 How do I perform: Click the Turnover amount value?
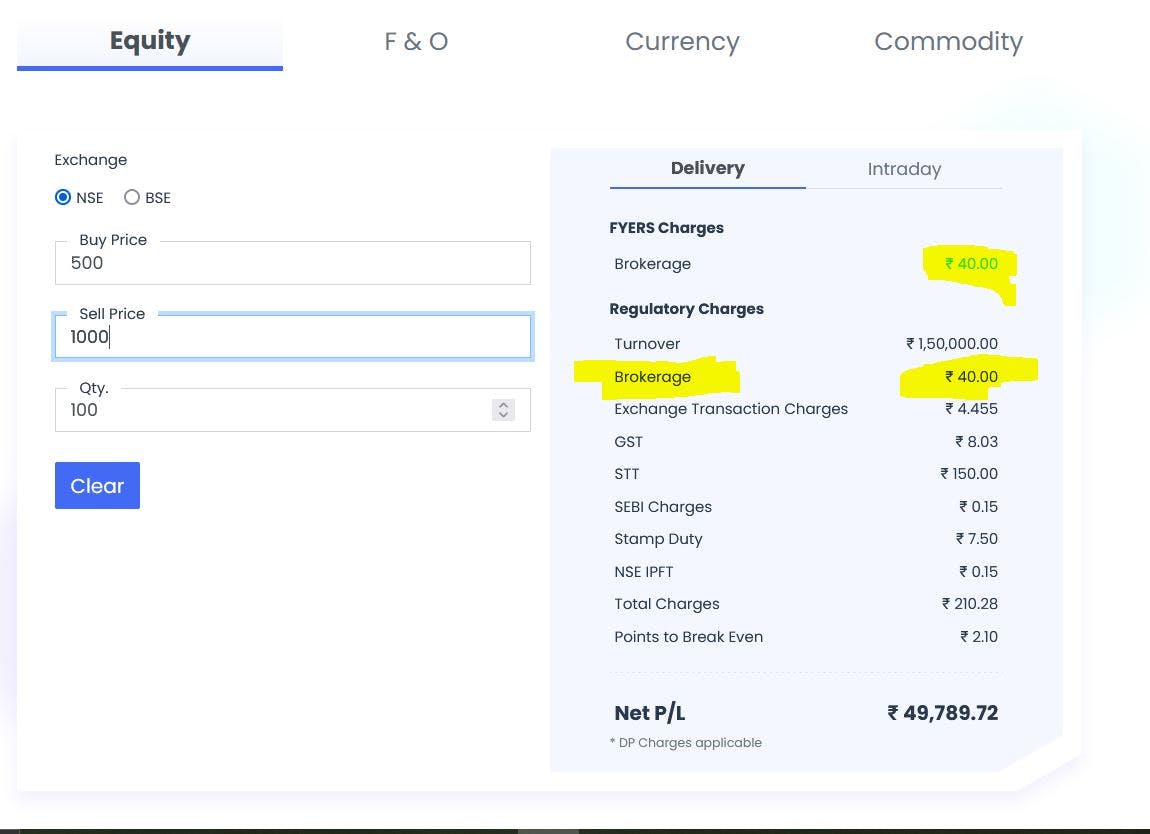(951, 344)
